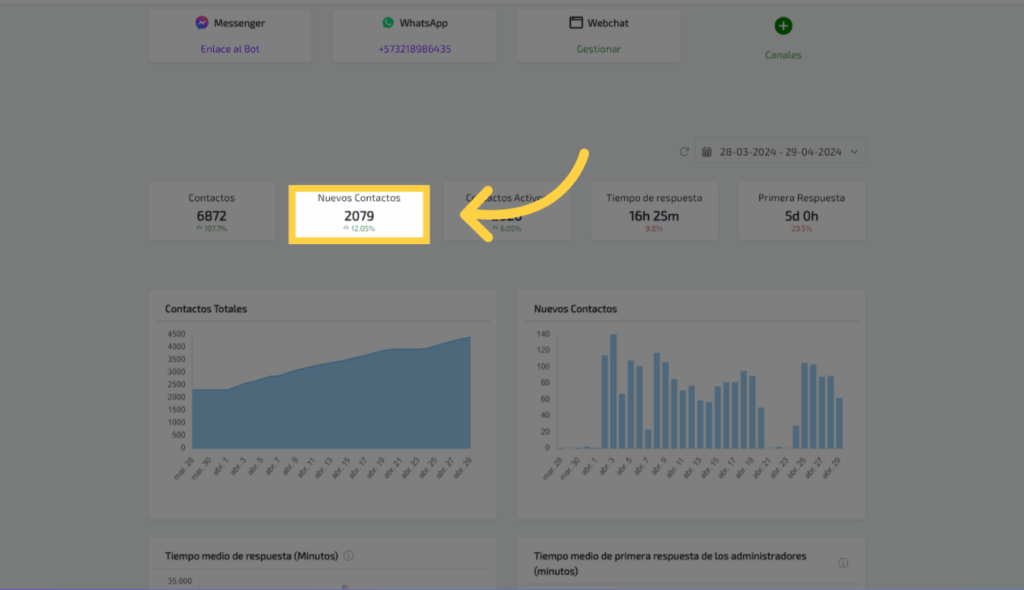This screenshot has height=590, width=1024.
Task: Select the Tiempo de respuesta card
Action: (x=654, y=211)
